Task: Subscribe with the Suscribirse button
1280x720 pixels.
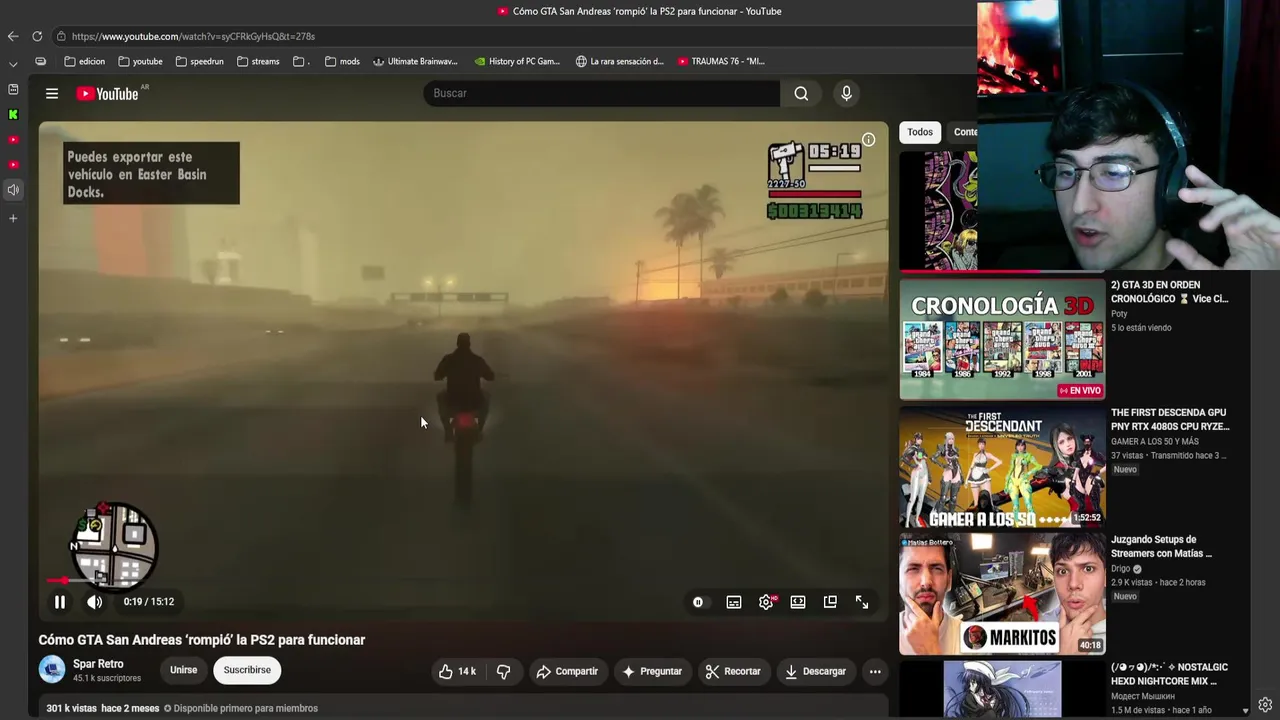Action: click(x=247, y=670)
